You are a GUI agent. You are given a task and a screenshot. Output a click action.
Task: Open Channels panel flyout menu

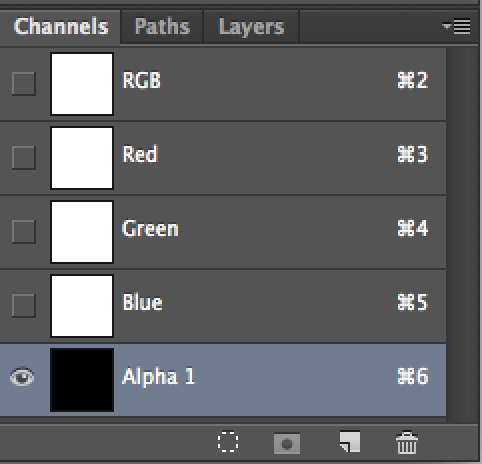pyautogui.click(x=456, y=26)
